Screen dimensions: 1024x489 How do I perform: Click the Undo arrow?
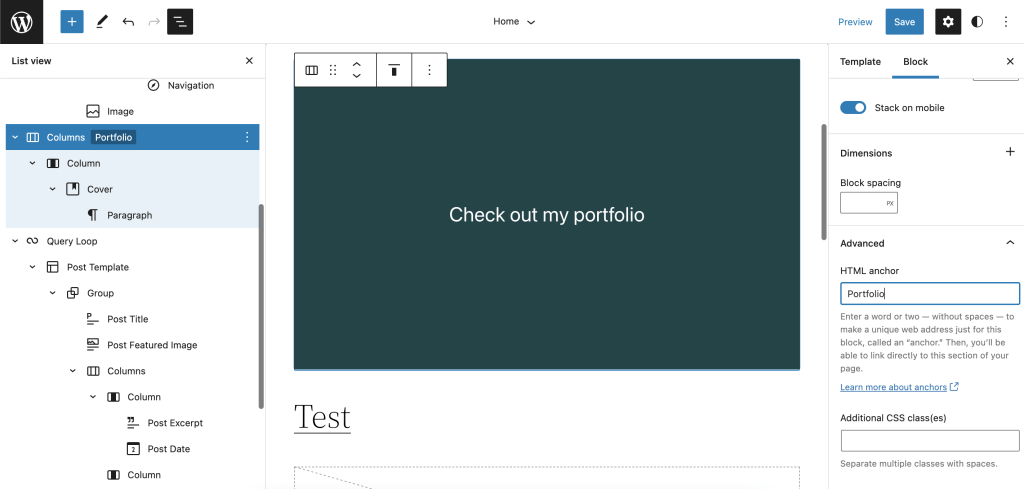pos(128,21)
